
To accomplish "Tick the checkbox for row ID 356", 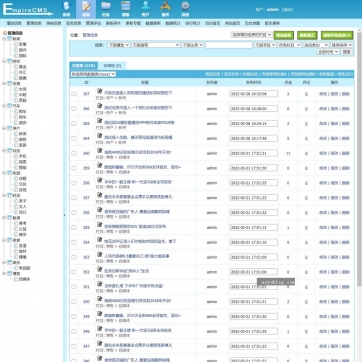I will tap(74, 213).
